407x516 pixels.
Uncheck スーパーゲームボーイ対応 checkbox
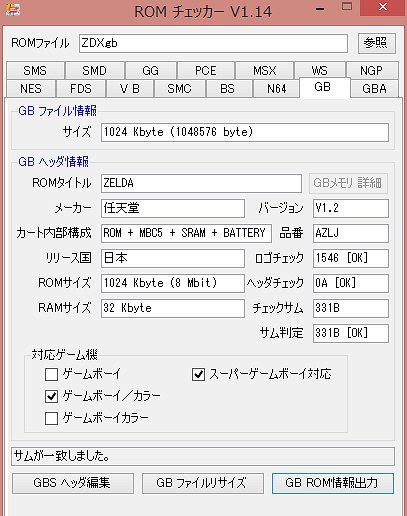[x=198, y=374]
